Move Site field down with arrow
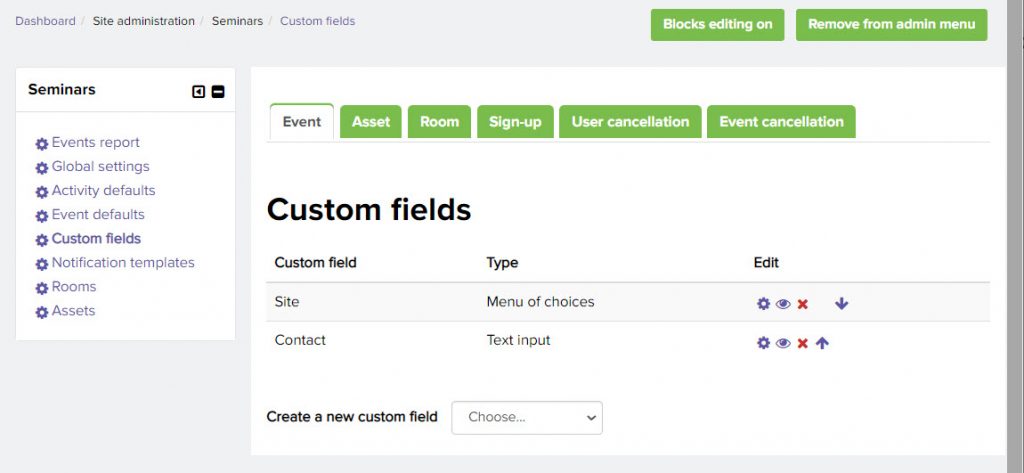 (841, 304)
